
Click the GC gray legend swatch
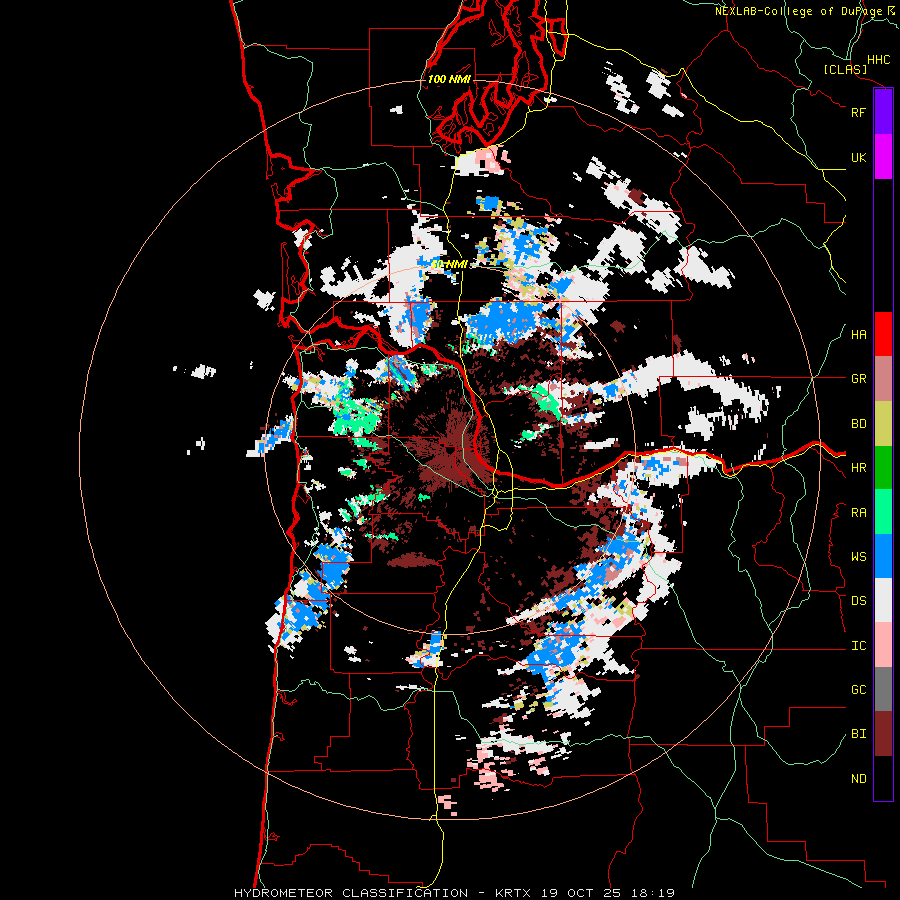pos(883,689)
